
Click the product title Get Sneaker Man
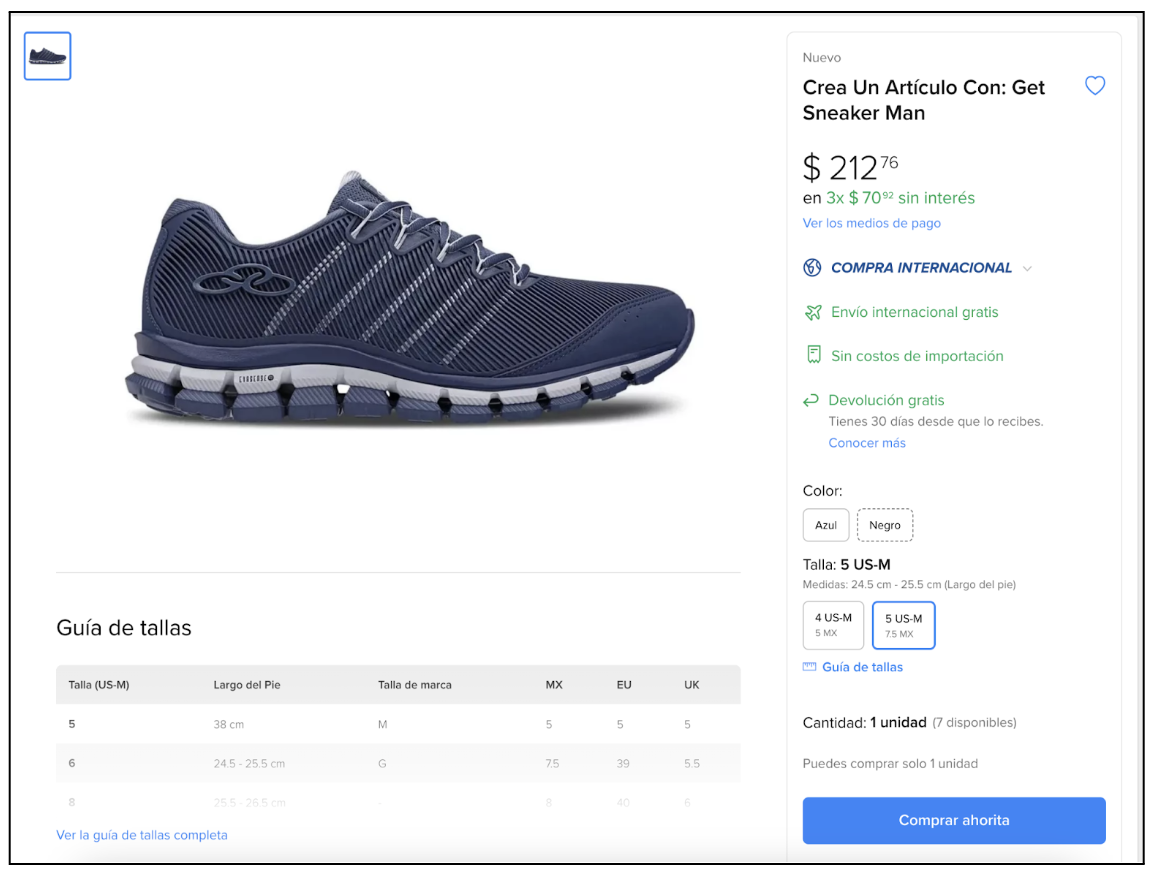coord(923,100)
